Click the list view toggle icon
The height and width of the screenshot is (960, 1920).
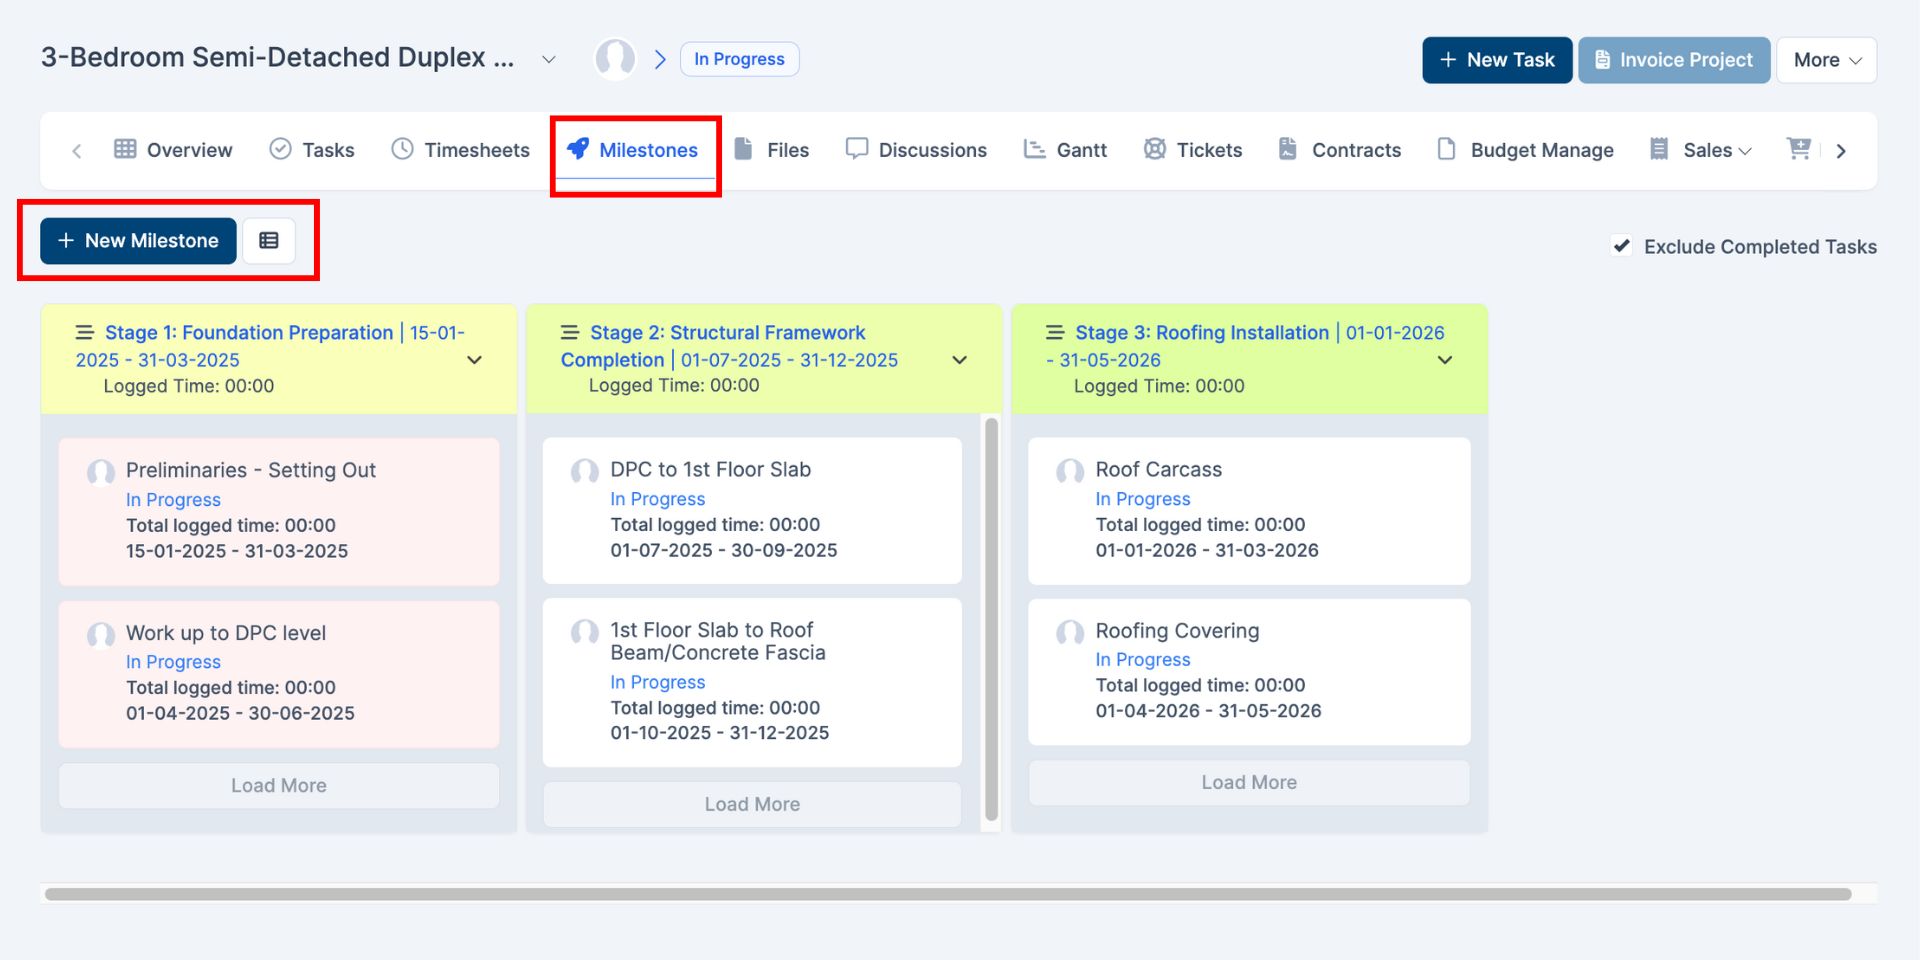(x=268, y=241)
